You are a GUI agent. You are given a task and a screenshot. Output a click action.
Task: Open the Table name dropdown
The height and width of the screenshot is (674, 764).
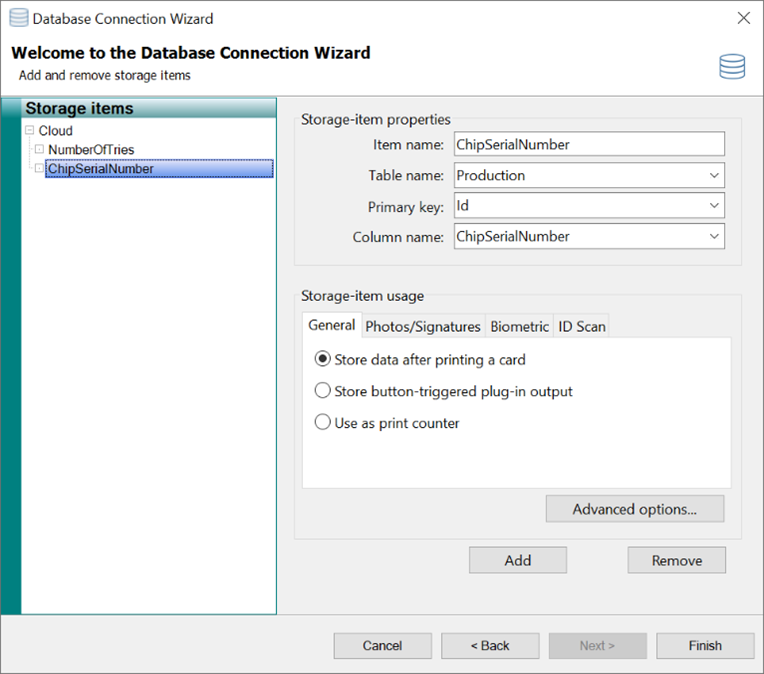click(x=714, y=176)
